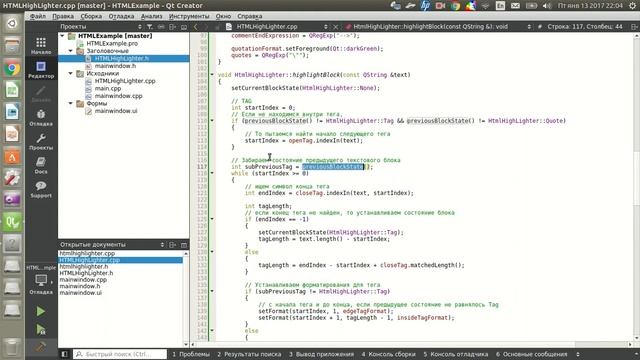The width and height of the screenshot is (640, 360).
Task: Toggle the left sidebar visibility
Action: (64, 354)
